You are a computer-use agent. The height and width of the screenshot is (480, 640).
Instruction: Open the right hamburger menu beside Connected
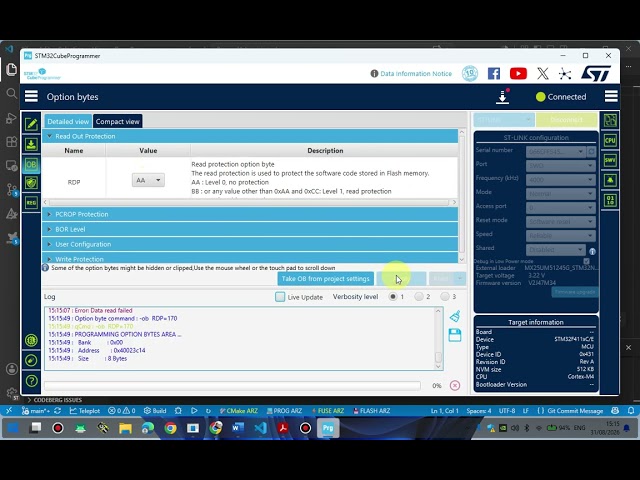(x=611, y=96)
